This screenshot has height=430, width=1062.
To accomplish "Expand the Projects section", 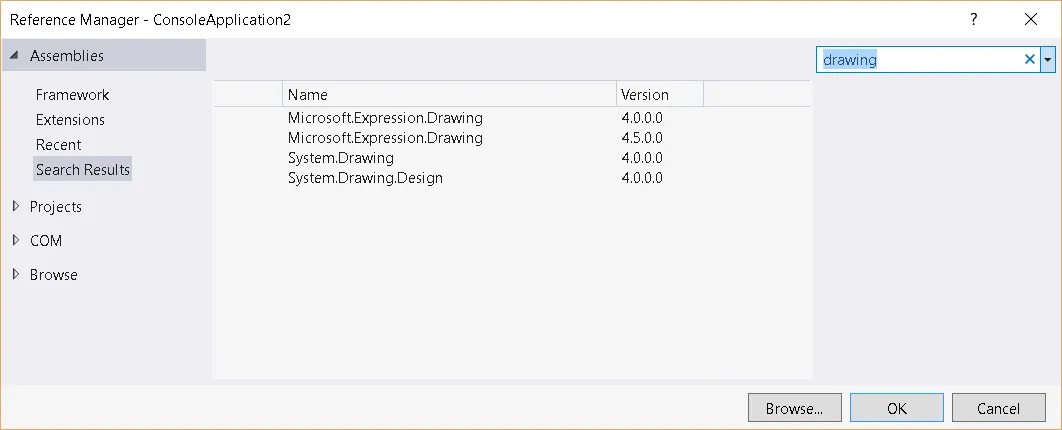I will point(15,207).
